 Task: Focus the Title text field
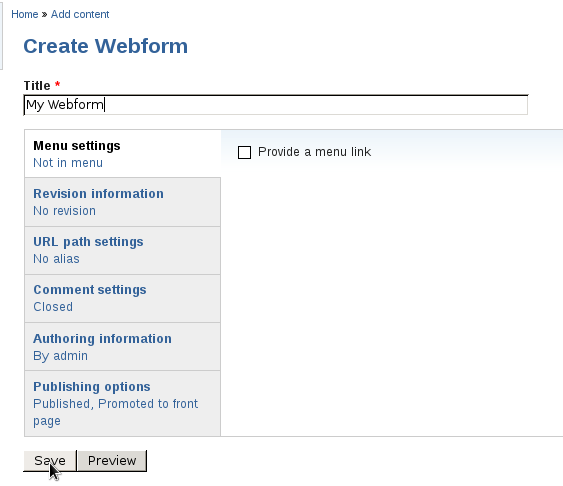tap(276, 105)
